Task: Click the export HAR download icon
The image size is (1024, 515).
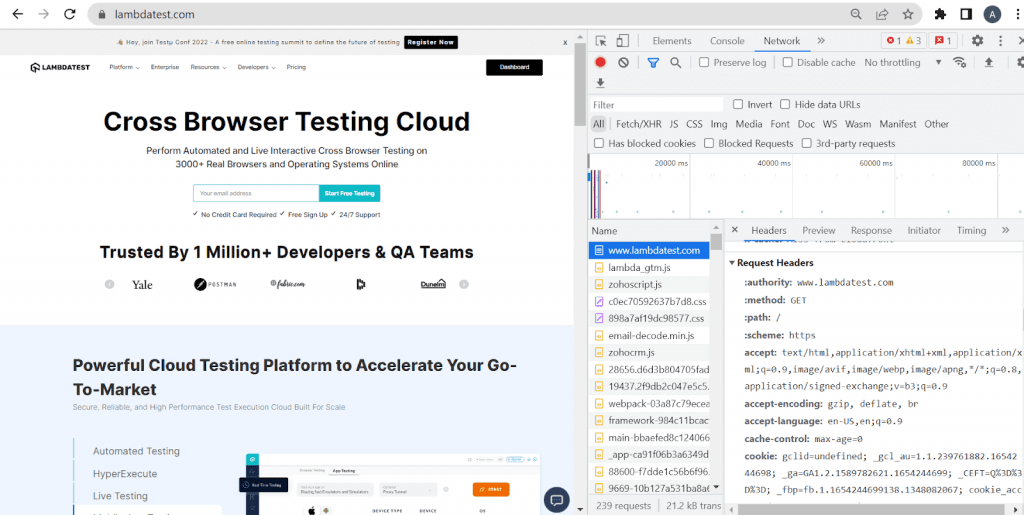Action: click(601, 83)
